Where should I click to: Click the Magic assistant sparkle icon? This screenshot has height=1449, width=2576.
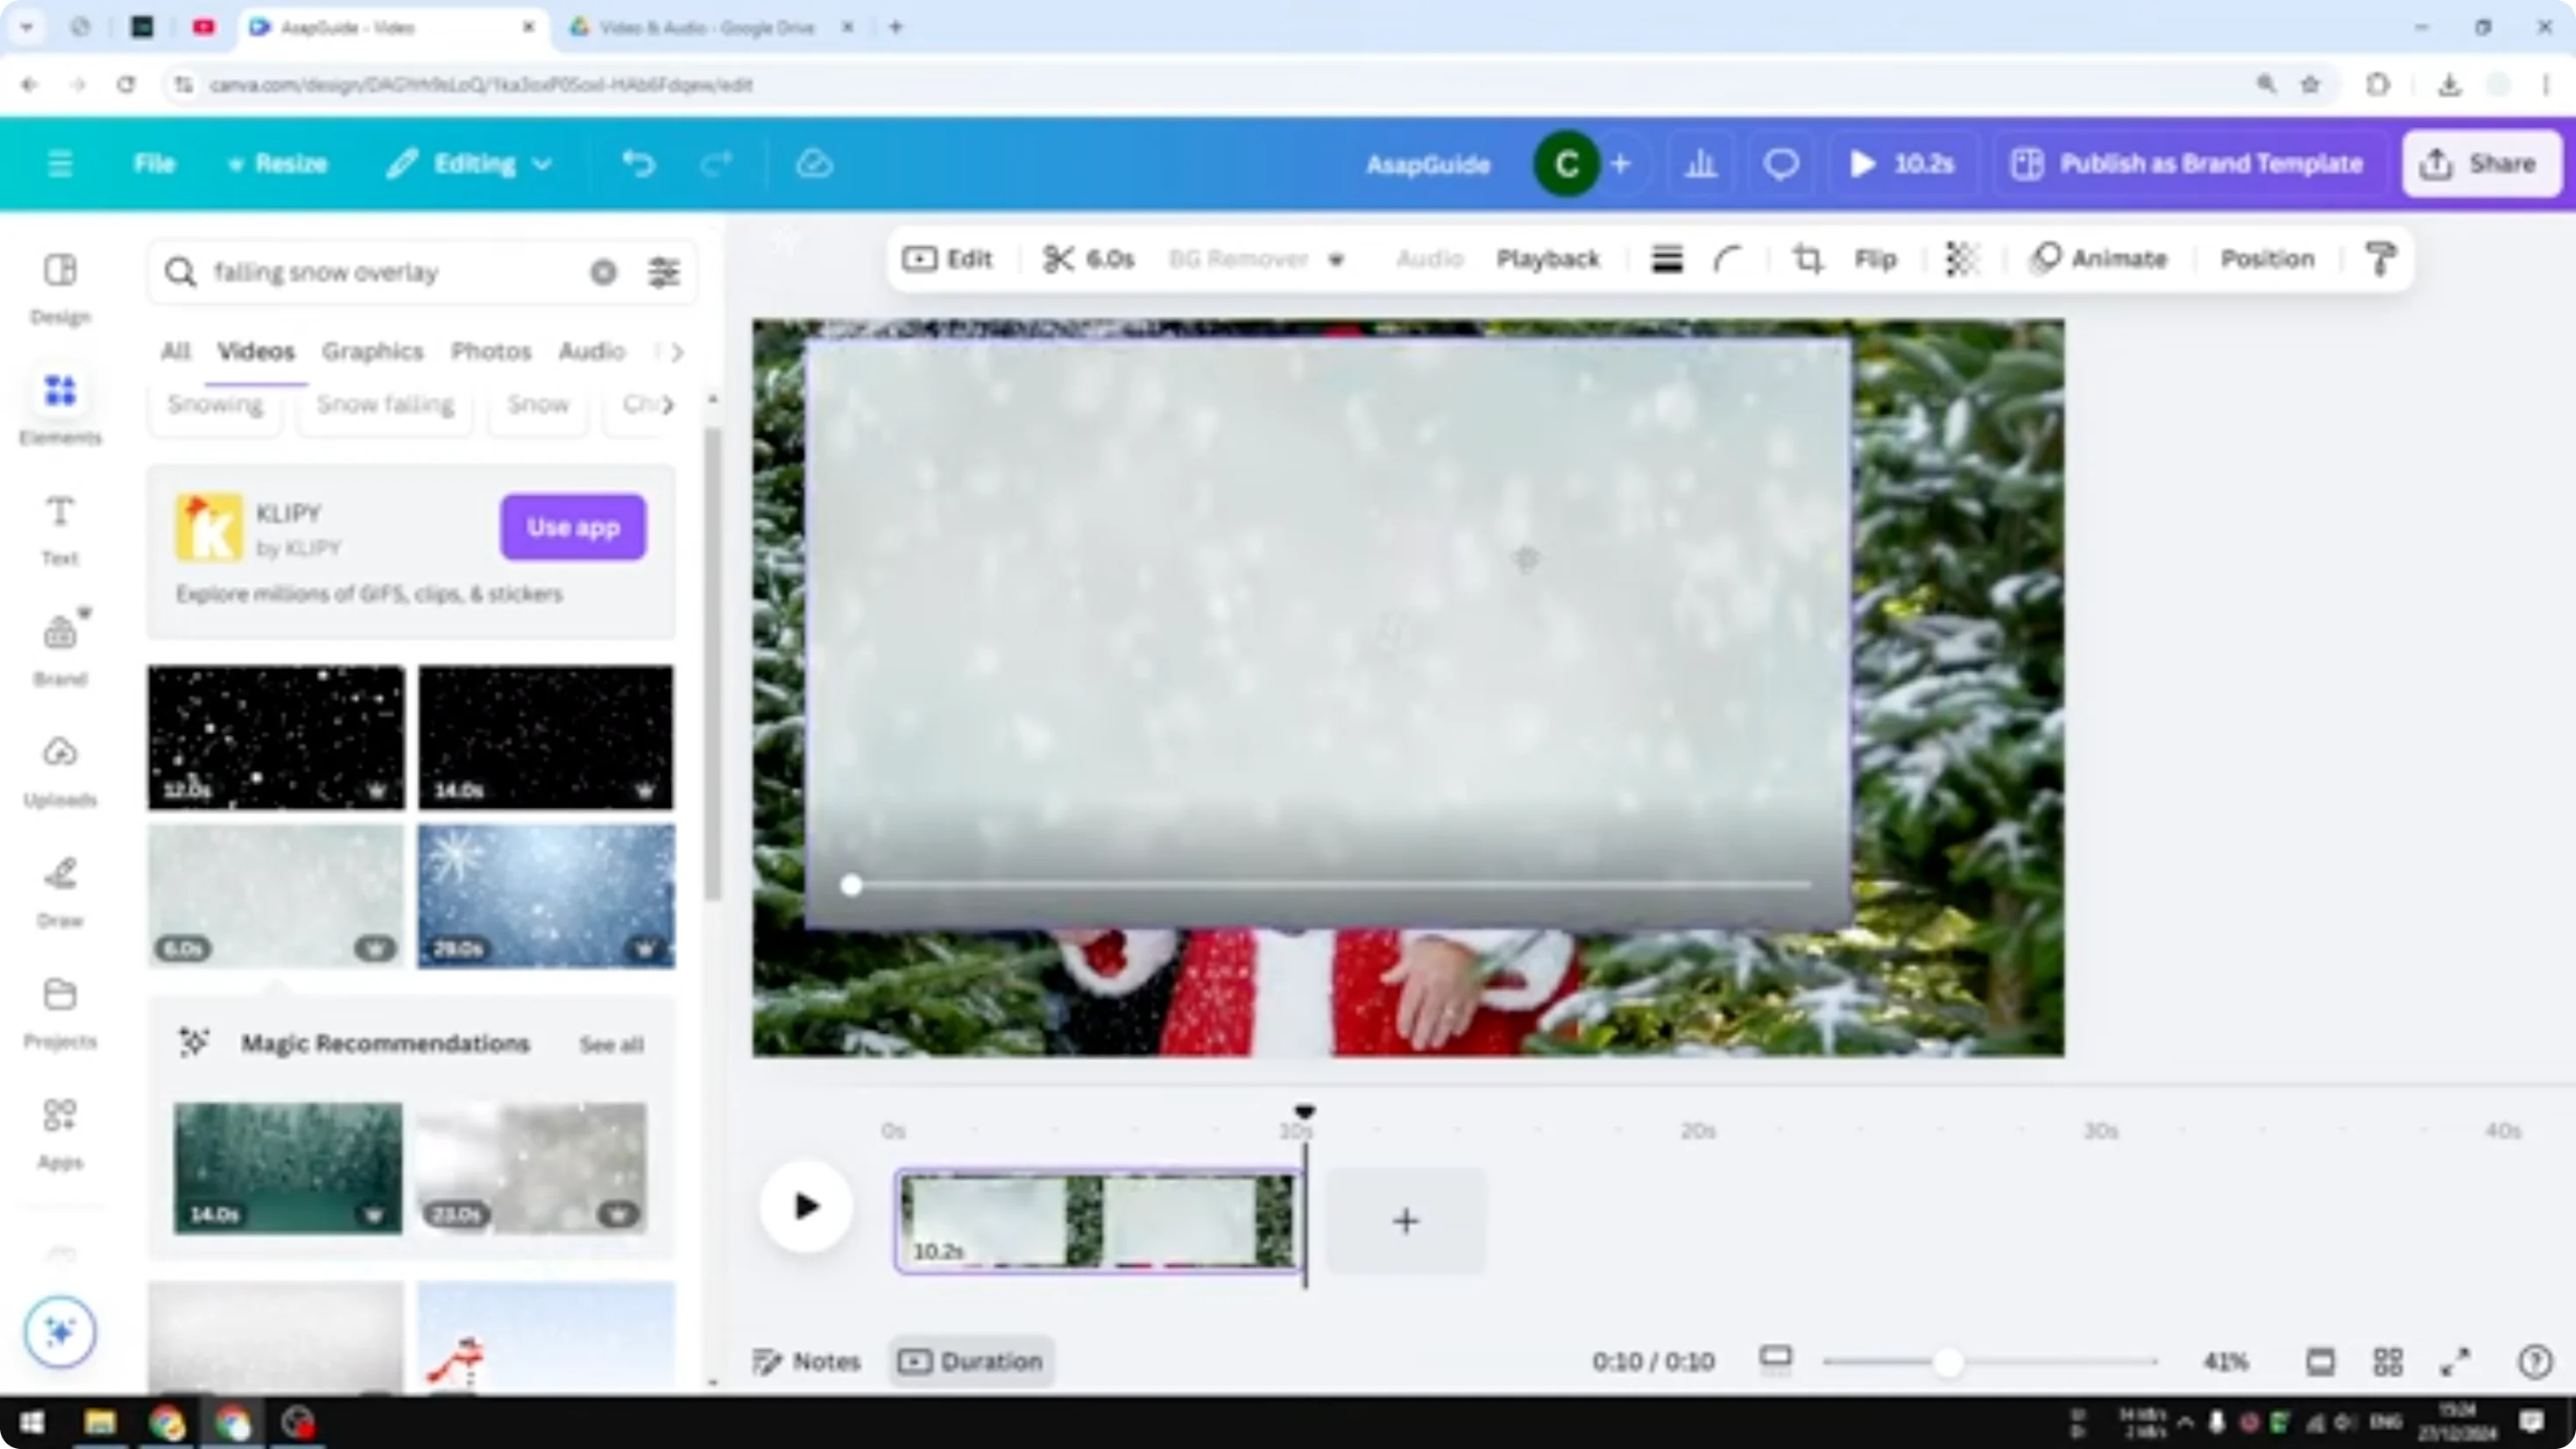(x=59, y=1331)
